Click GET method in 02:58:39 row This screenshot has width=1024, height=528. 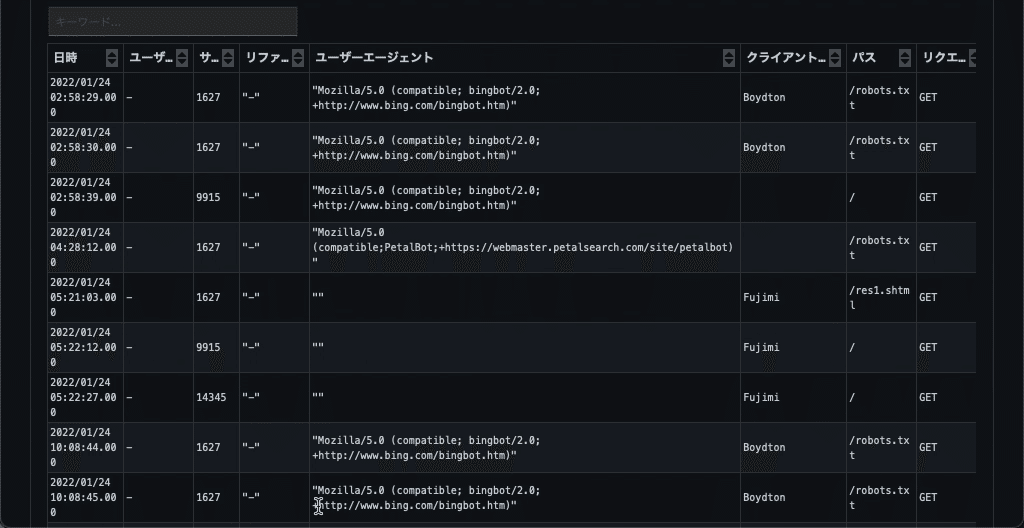point(928,197)
